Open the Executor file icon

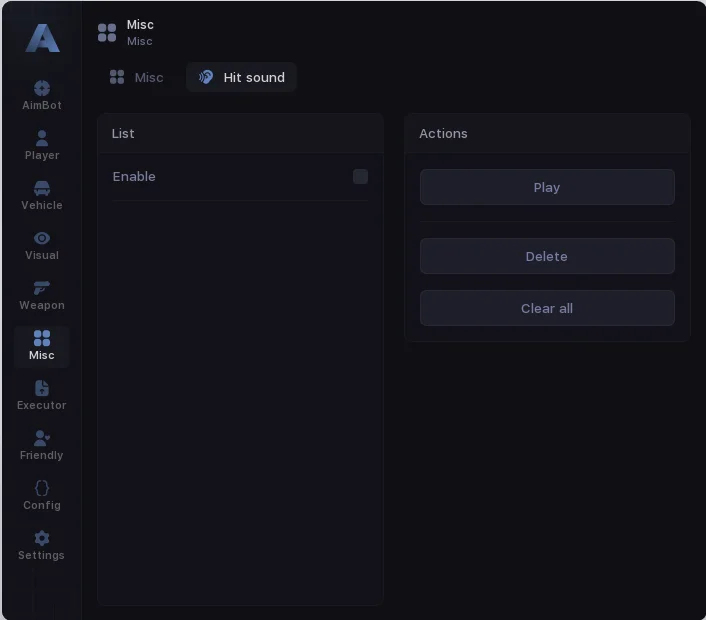(42, 388)
